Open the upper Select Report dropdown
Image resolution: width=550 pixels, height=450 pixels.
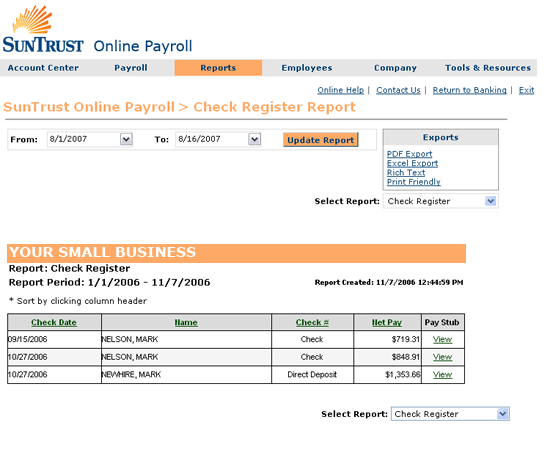point(441,201)
